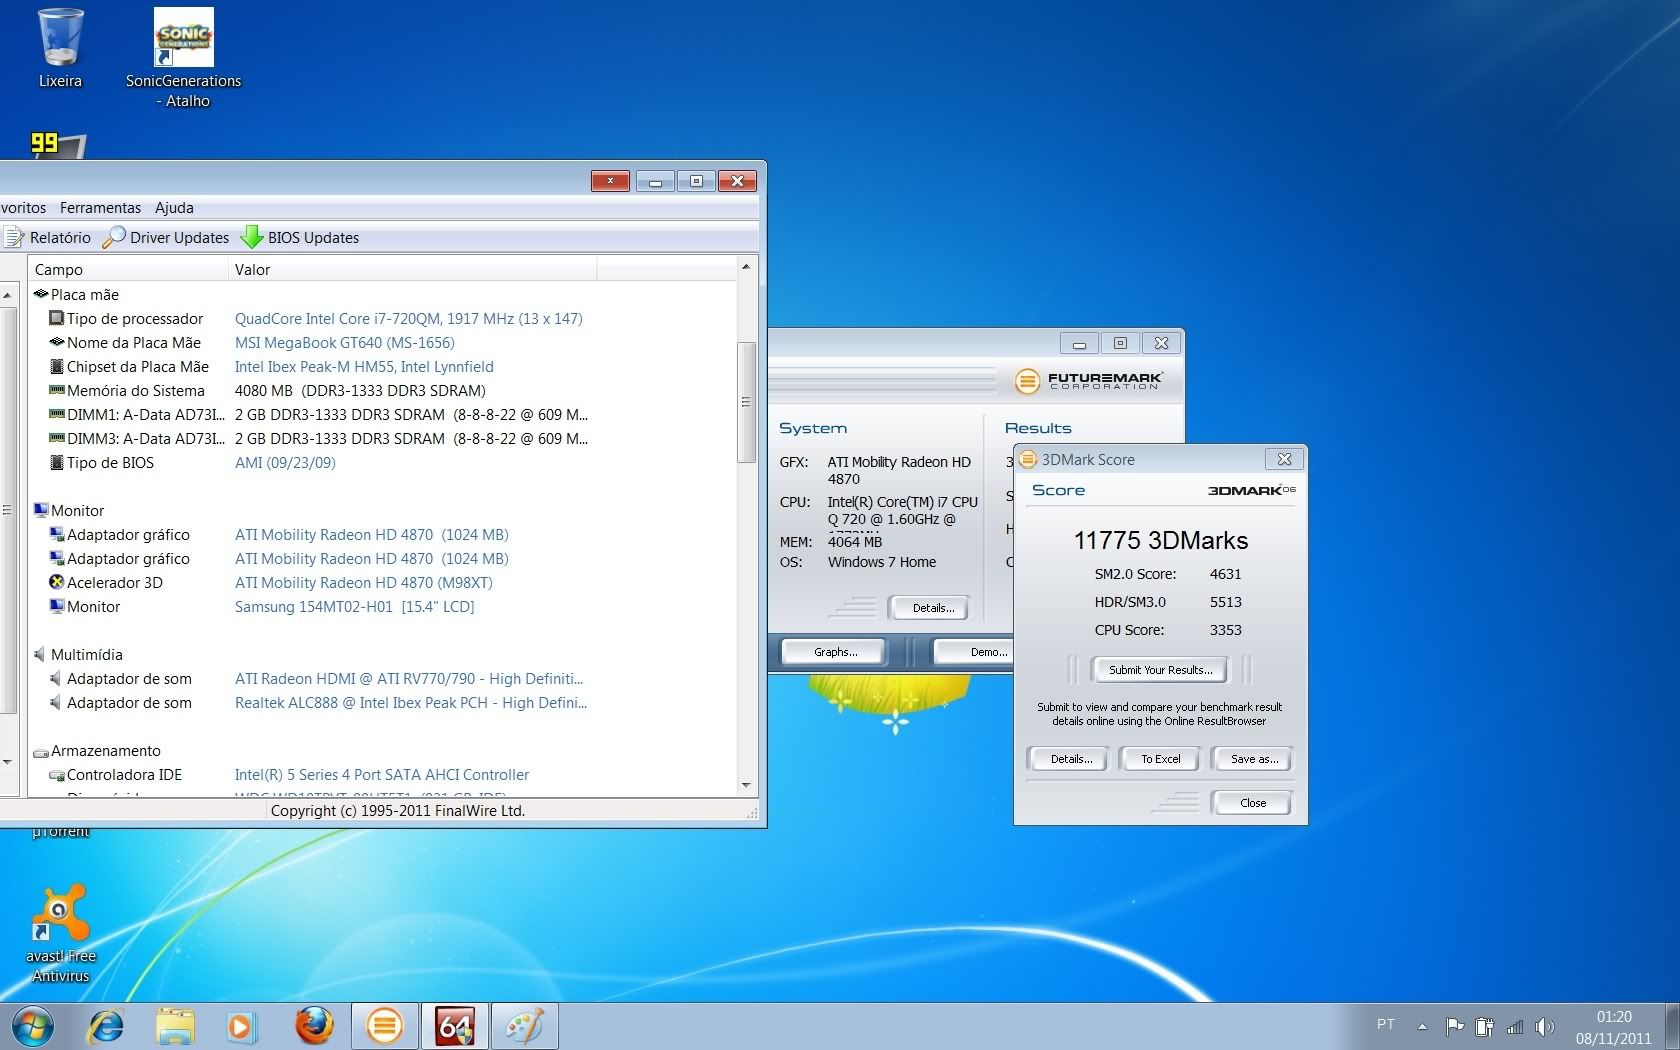Click the PT language indicator
This screenshot has width=1680, height=1050.
coord(1385,1025)
